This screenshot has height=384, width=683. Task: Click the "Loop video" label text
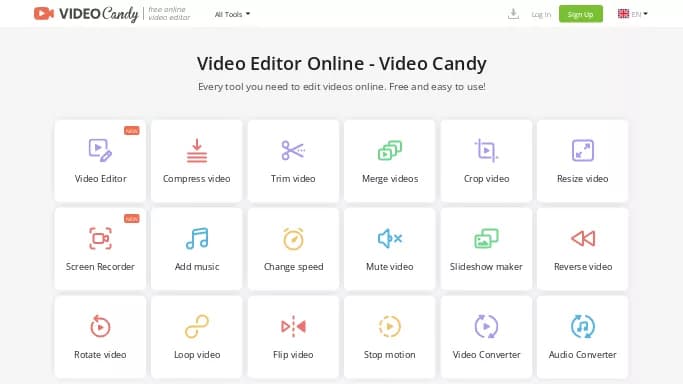tap(197, 355)
